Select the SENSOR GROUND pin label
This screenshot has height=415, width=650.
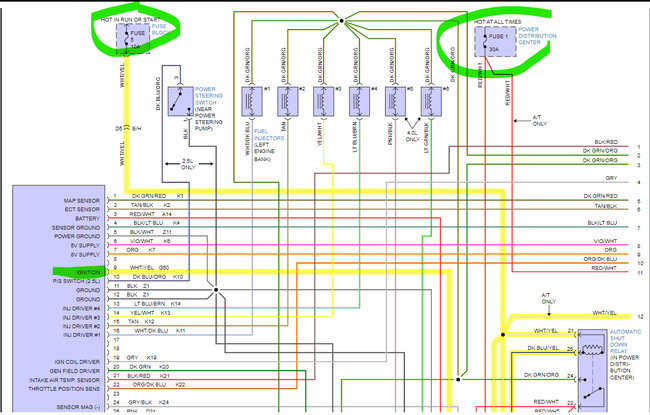[x=76, y=228]
